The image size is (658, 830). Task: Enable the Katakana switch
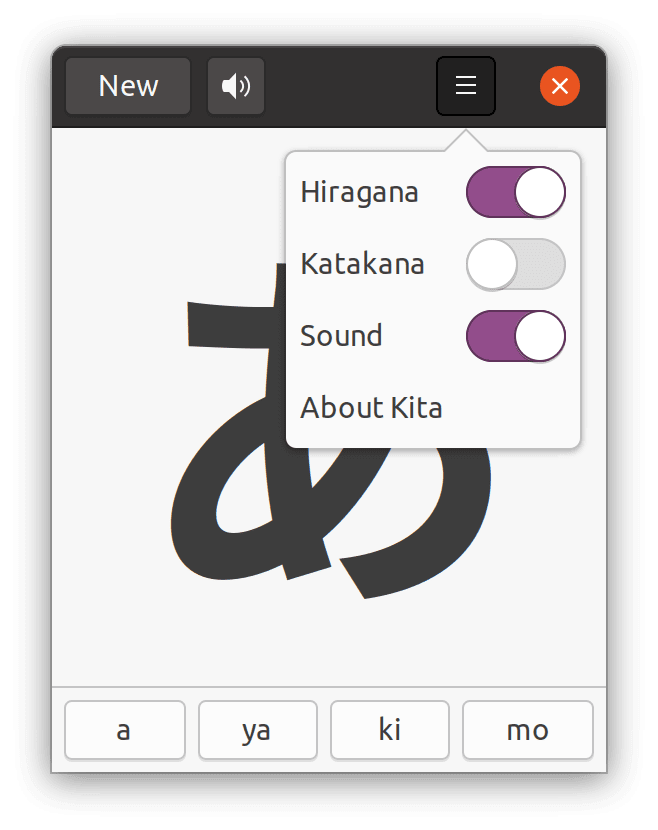tap(515, 264)
